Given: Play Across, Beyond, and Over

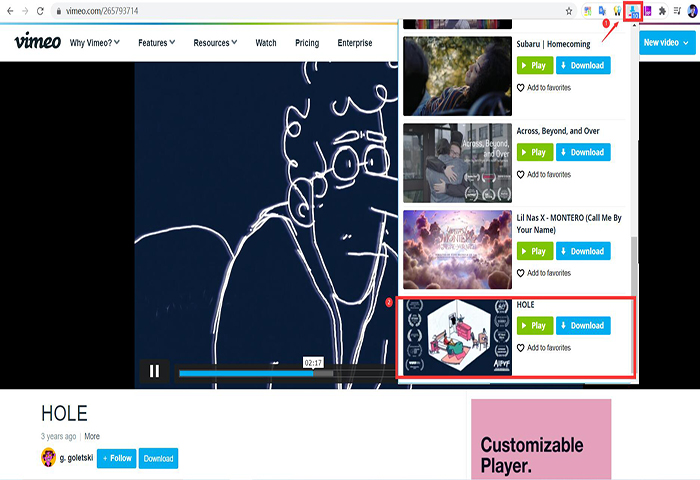Looking at the screenshot, I should (x=535, y=152).
